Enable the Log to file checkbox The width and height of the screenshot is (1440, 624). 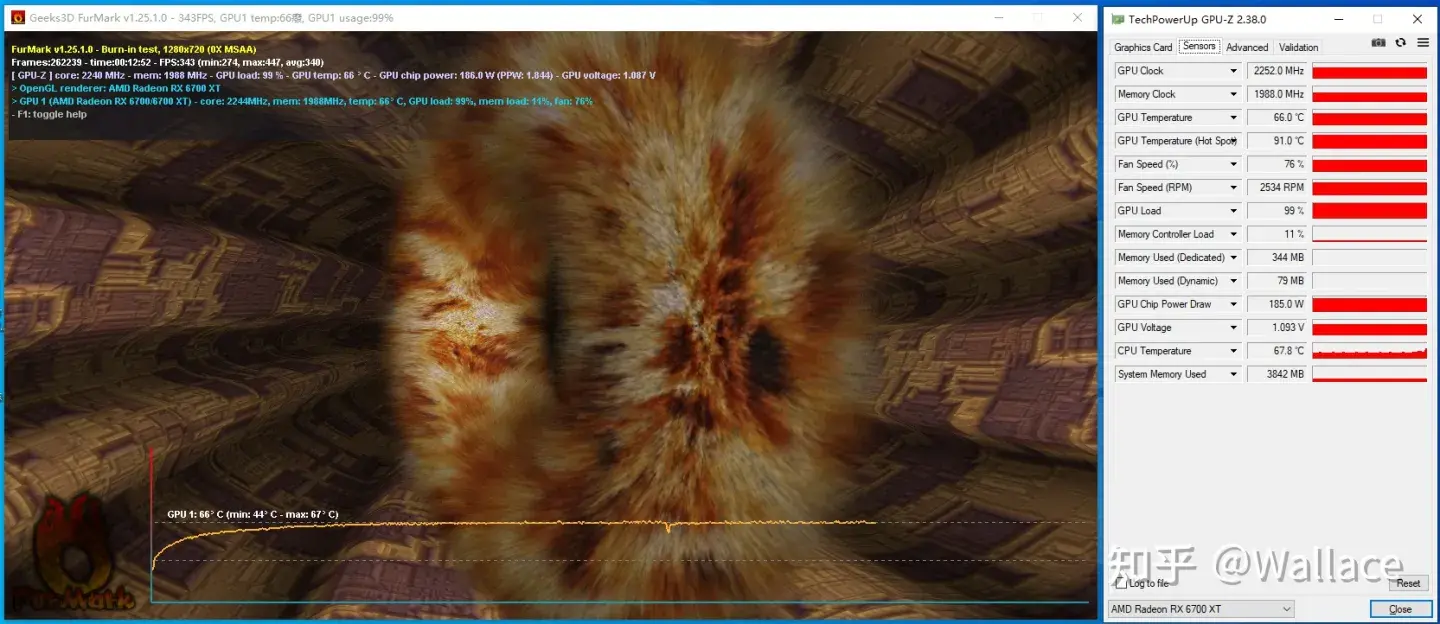(1121, 583)
